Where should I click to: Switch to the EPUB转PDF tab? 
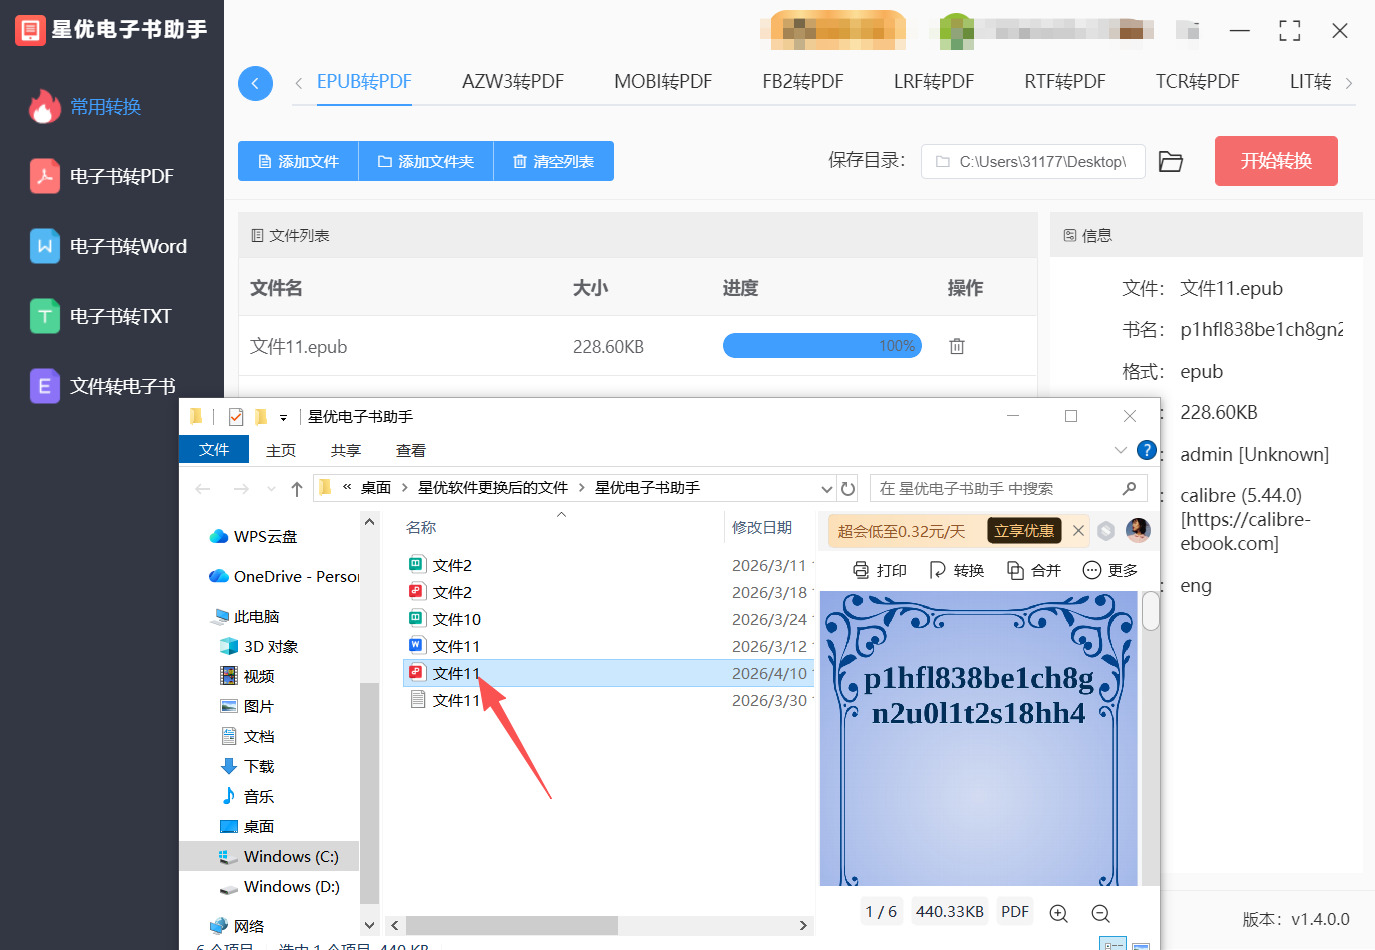(364, 82)
